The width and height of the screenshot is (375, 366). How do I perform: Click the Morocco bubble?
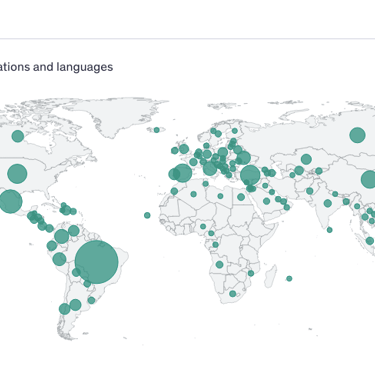[x=174, y=191]
